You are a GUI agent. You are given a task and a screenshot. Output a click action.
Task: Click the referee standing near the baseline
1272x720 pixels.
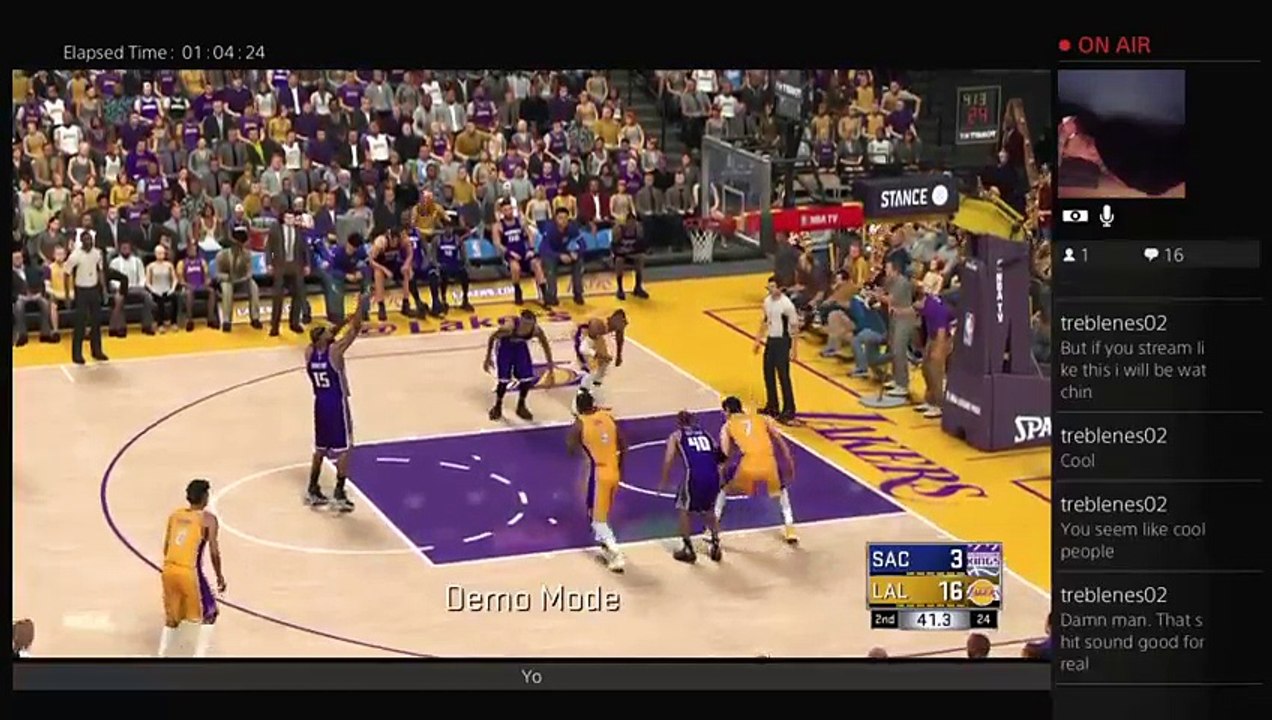tap(778, 347)
